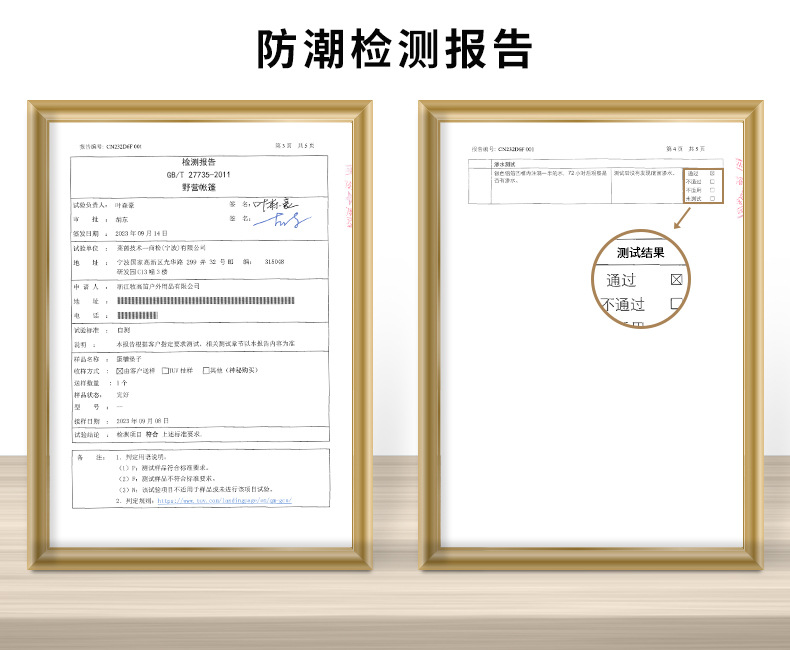This screenshot has height=650, width=790.
Task: Click the enlarged 通过 label in circle
Action: (621, 280)
